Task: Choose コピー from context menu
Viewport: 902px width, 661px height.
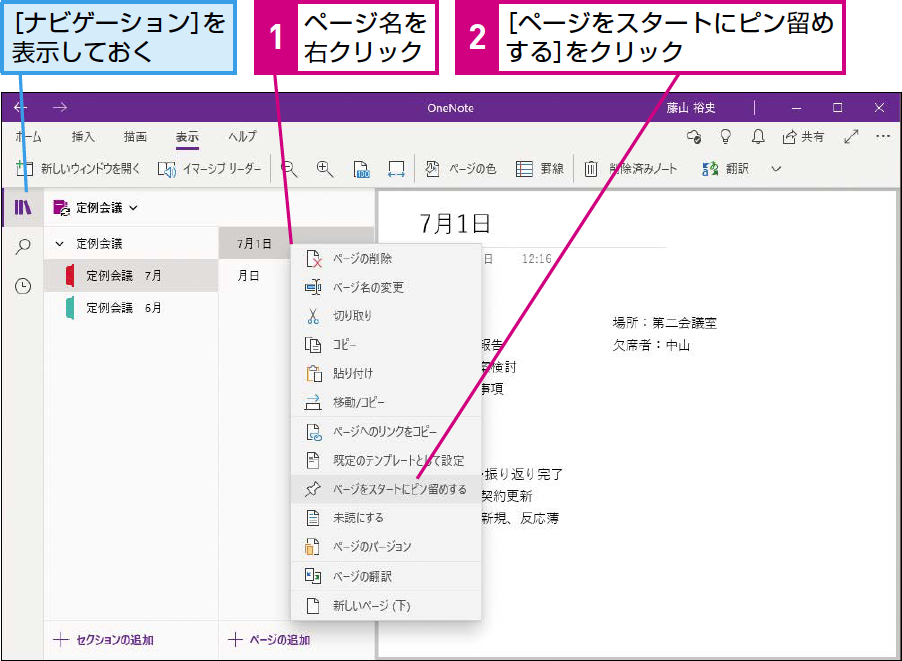Action: [x=386, y=345]
